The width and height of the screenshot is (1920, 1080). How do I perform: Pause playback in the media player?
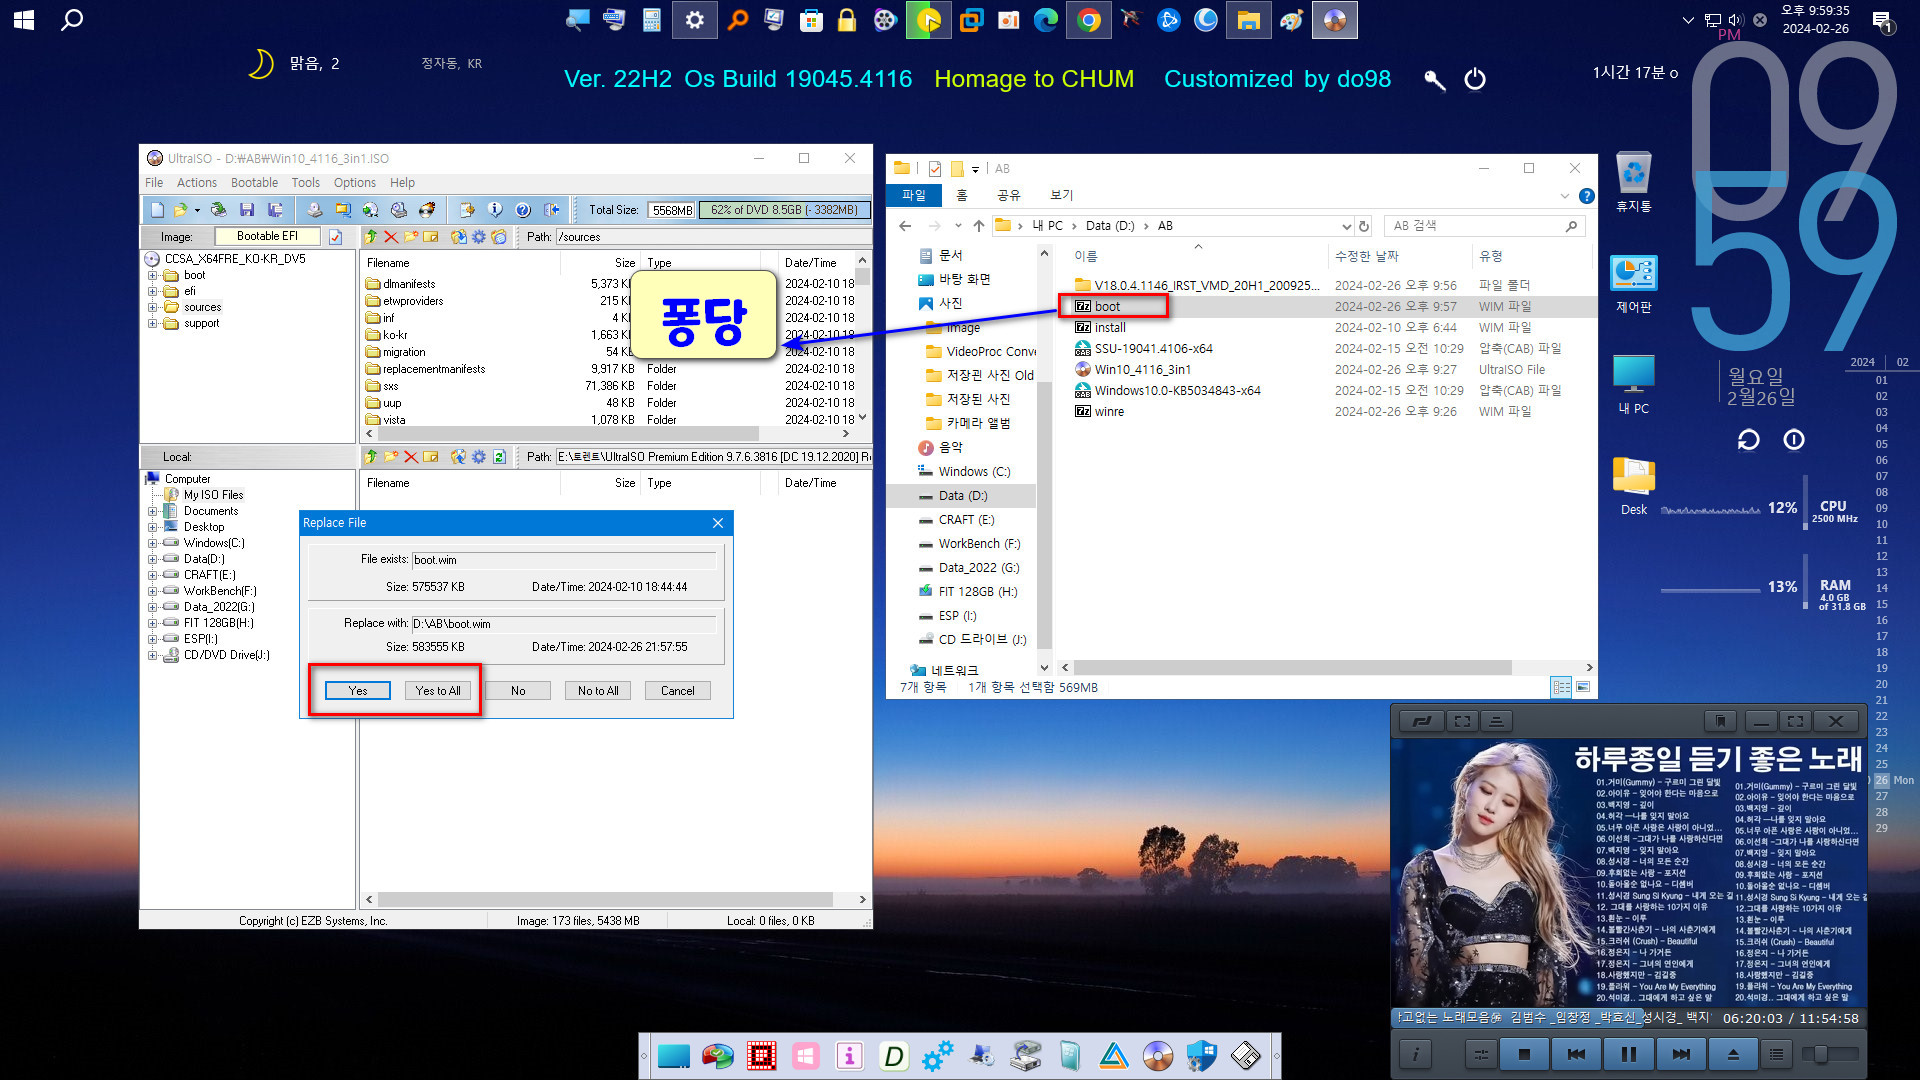pyautogui.click(x=1629, y=1054)
